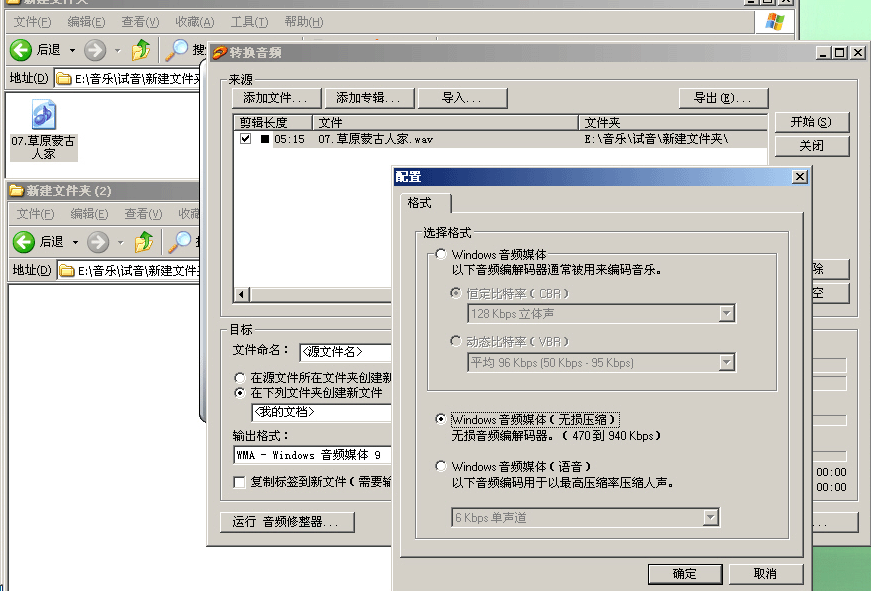Image resolution: width=871 pixels, height=591 pixels.
Task: Select 在源文件所在文件夹创建新文件 radio option
Action: tap(240, 378)
